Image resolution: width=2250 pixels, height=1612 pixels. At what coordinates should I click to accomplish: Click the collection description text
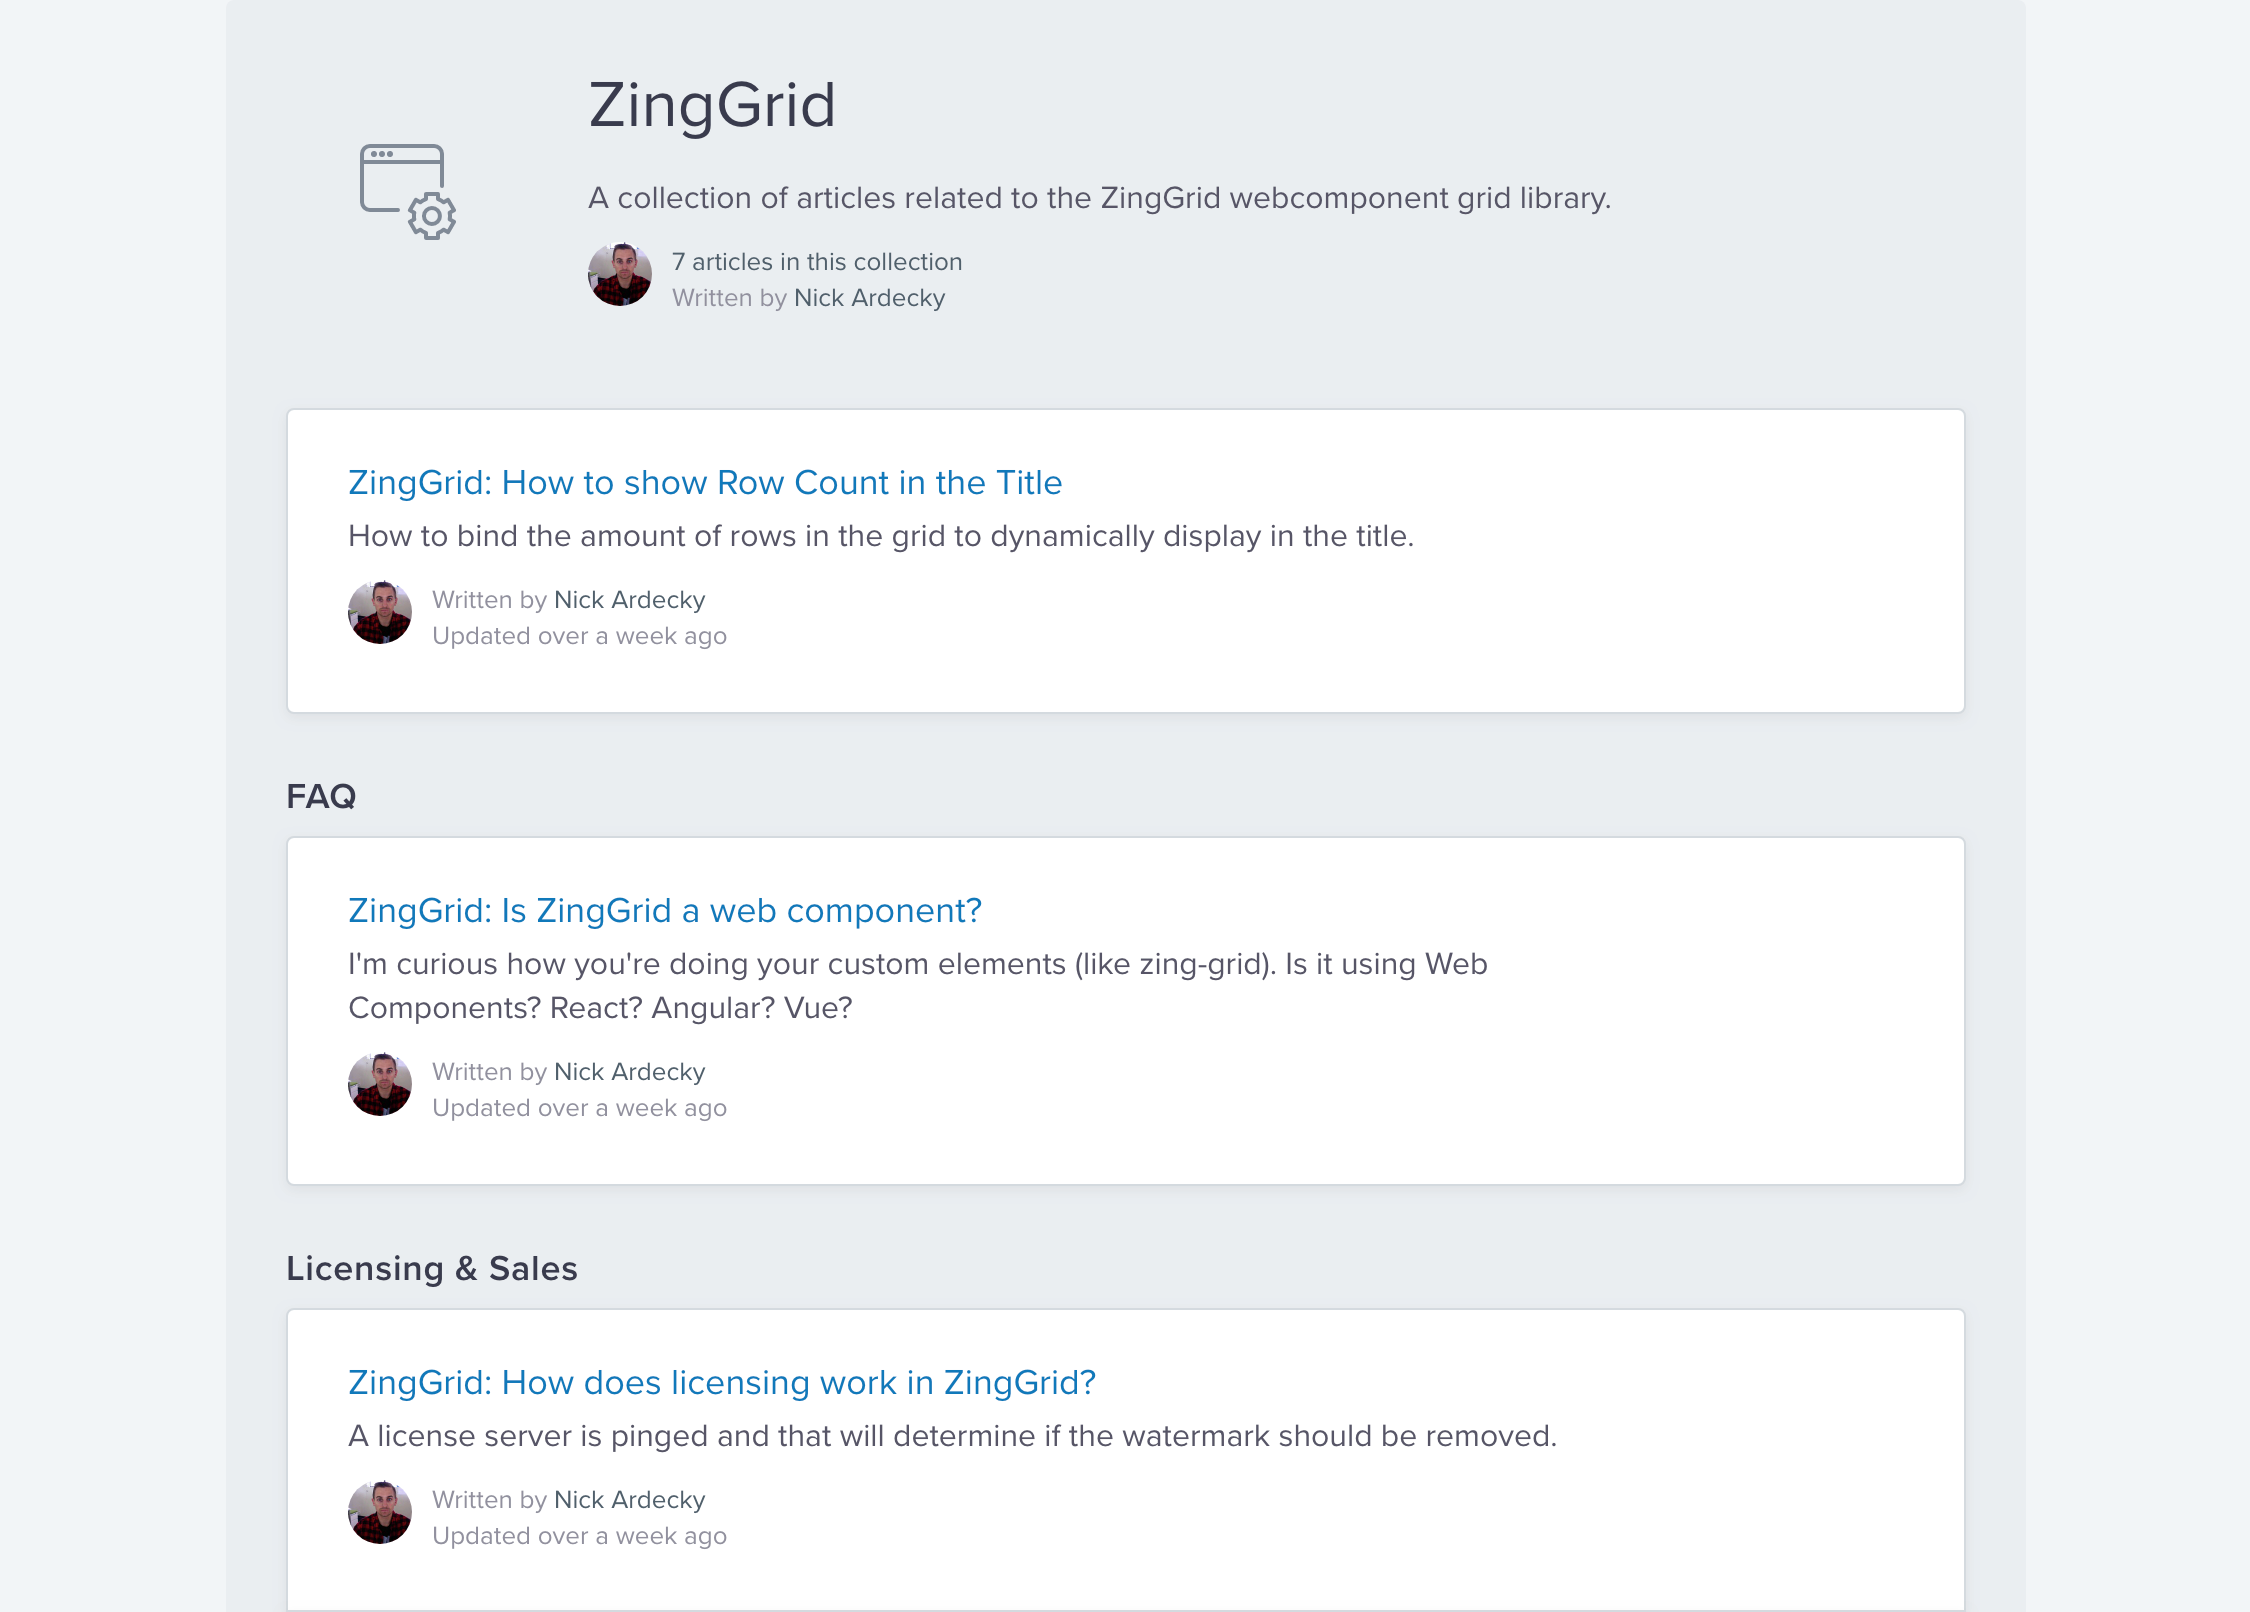point(1098,198)
